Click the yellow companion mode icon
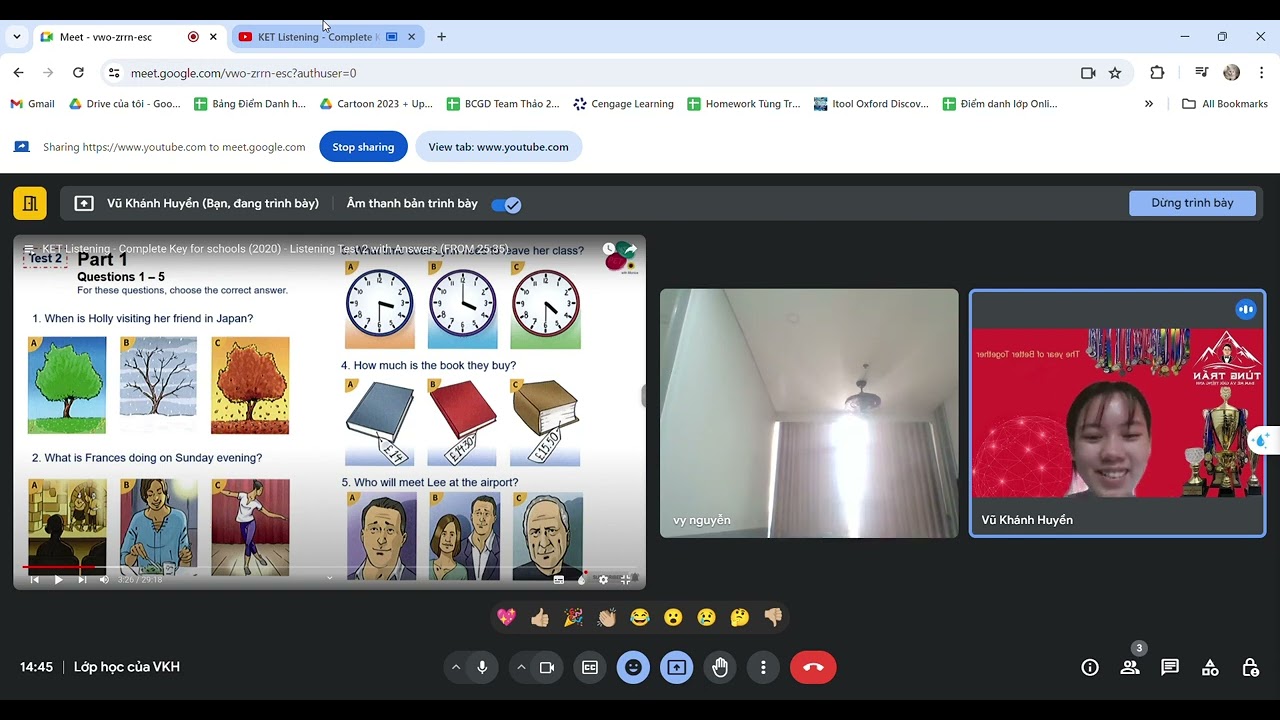The image size is (1280, 720). pos(30,204)
